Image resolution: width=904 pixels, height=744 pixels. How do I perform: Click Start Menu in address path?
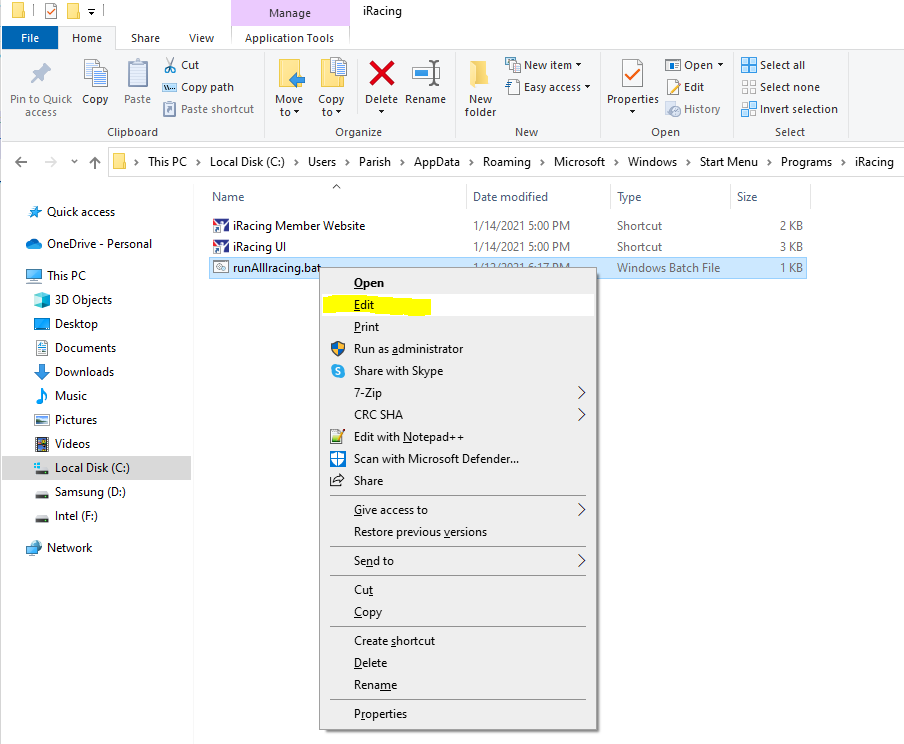(x=729, y=162)
